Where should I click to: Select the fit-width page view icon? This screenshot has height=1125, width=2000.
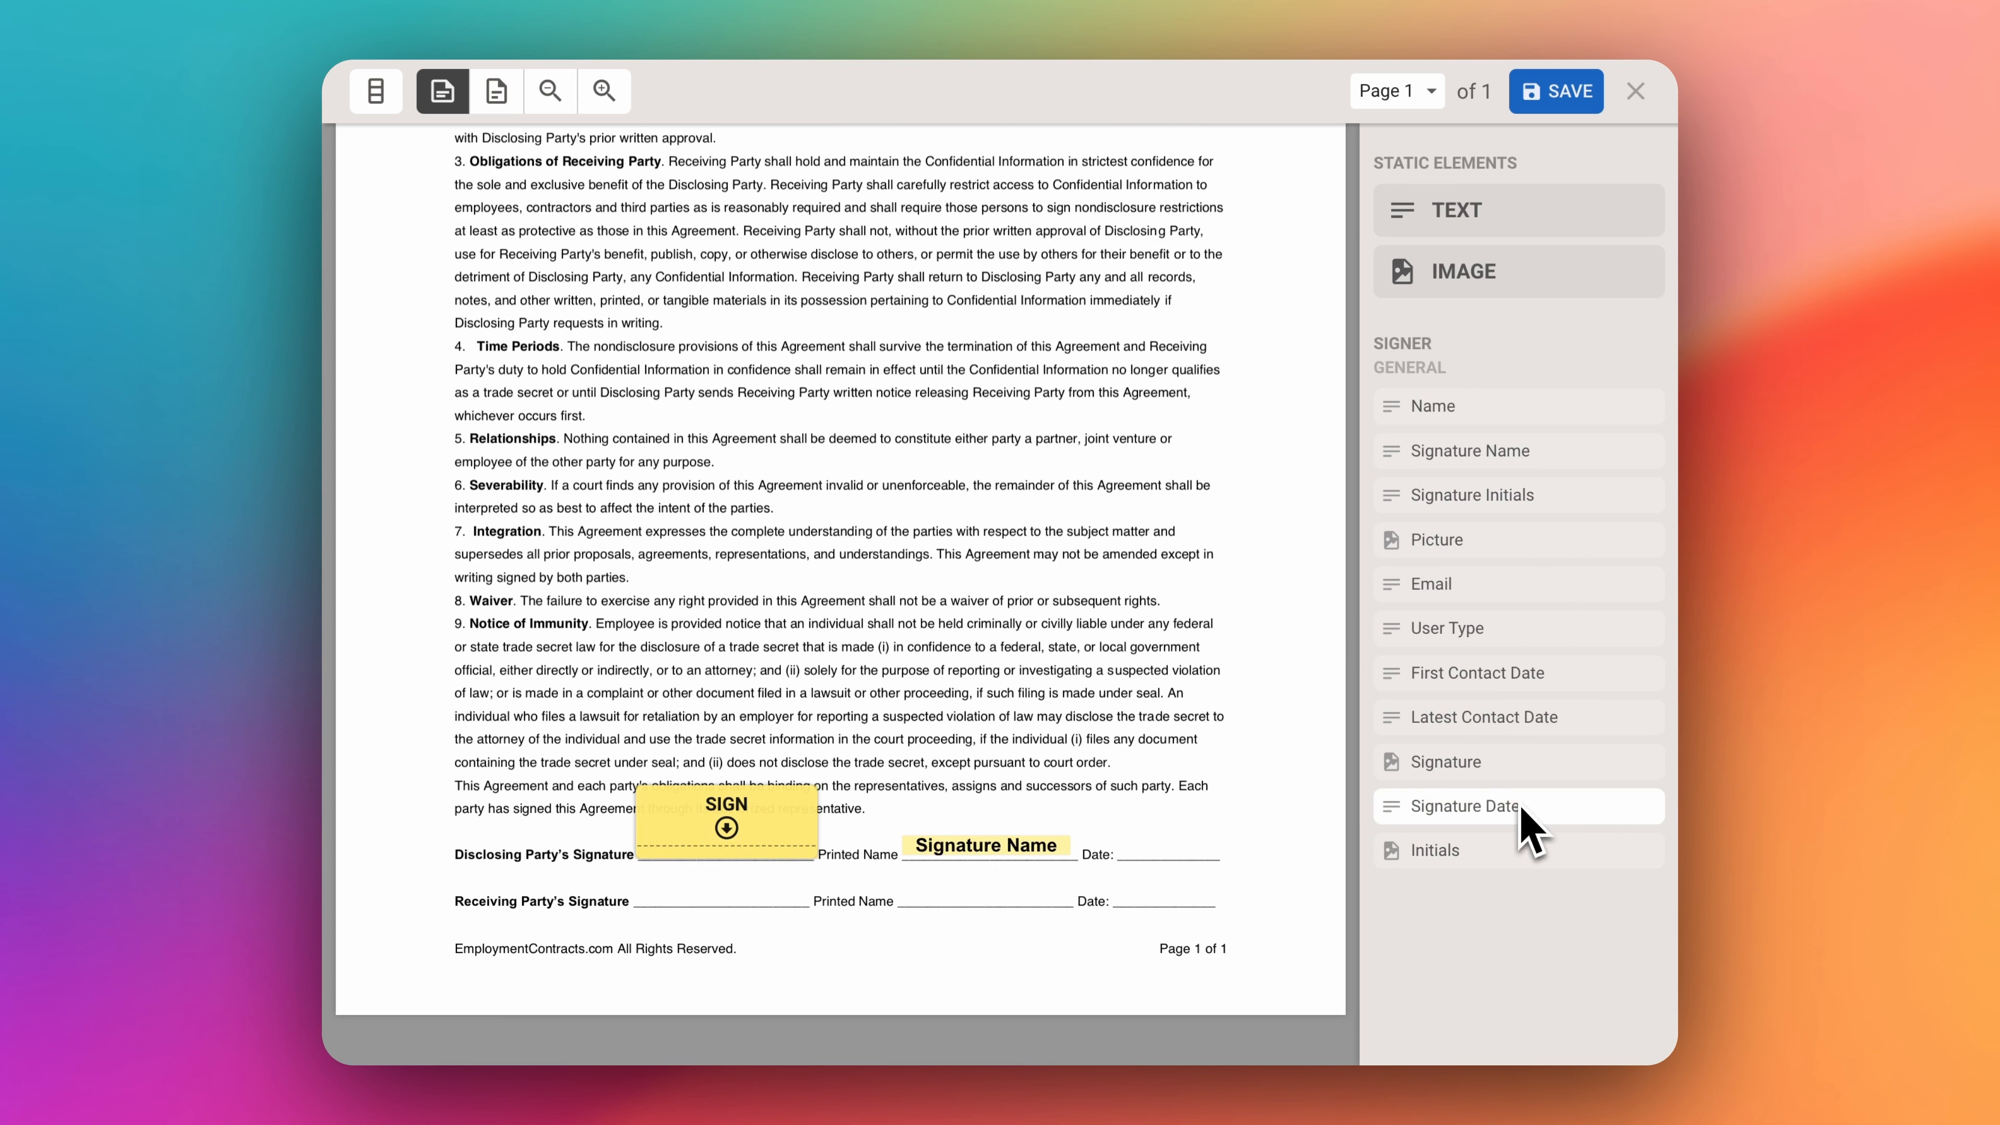coord(442,91)
